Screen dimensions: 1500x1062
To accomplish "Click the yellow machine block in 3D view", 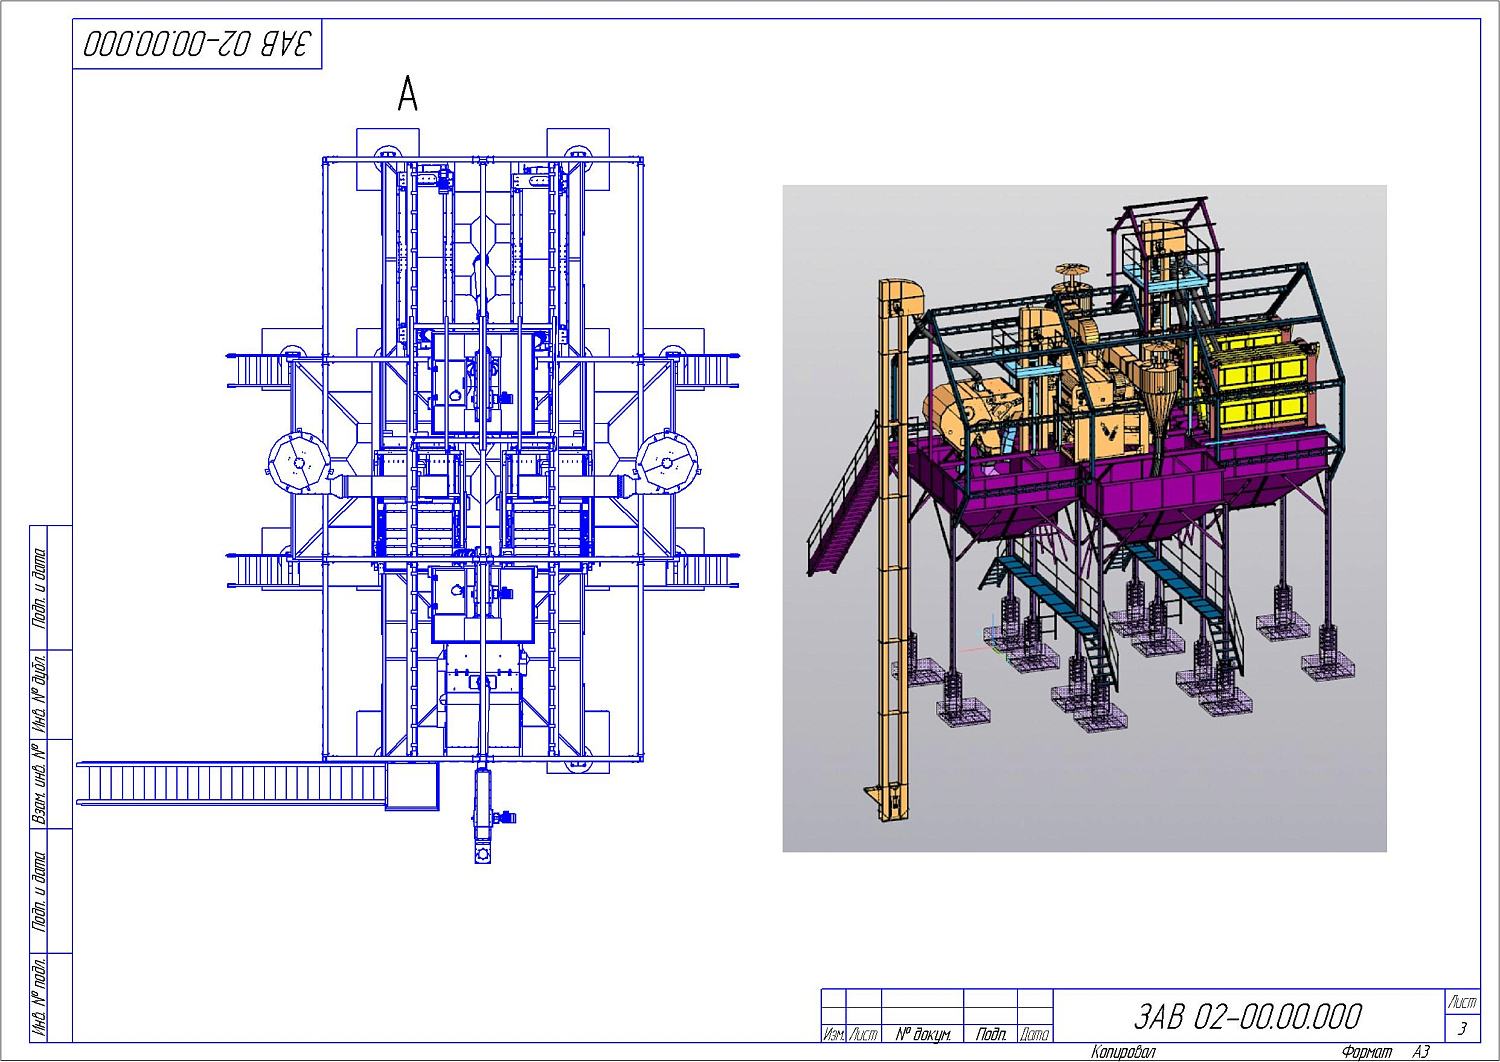I will click(1260, 385).
